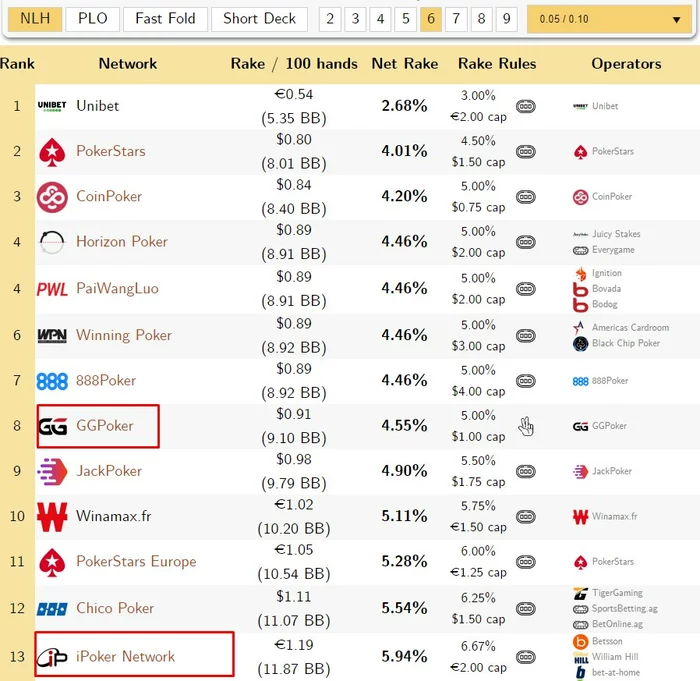The image size is (700, 681).
Task: Open rake rules details icon for Horizon Poker
Action: (526, 242)
